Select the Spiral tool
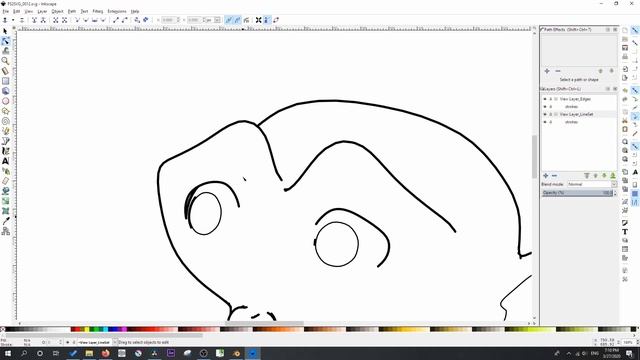The image size is (640, 360). tap(5, 121)
